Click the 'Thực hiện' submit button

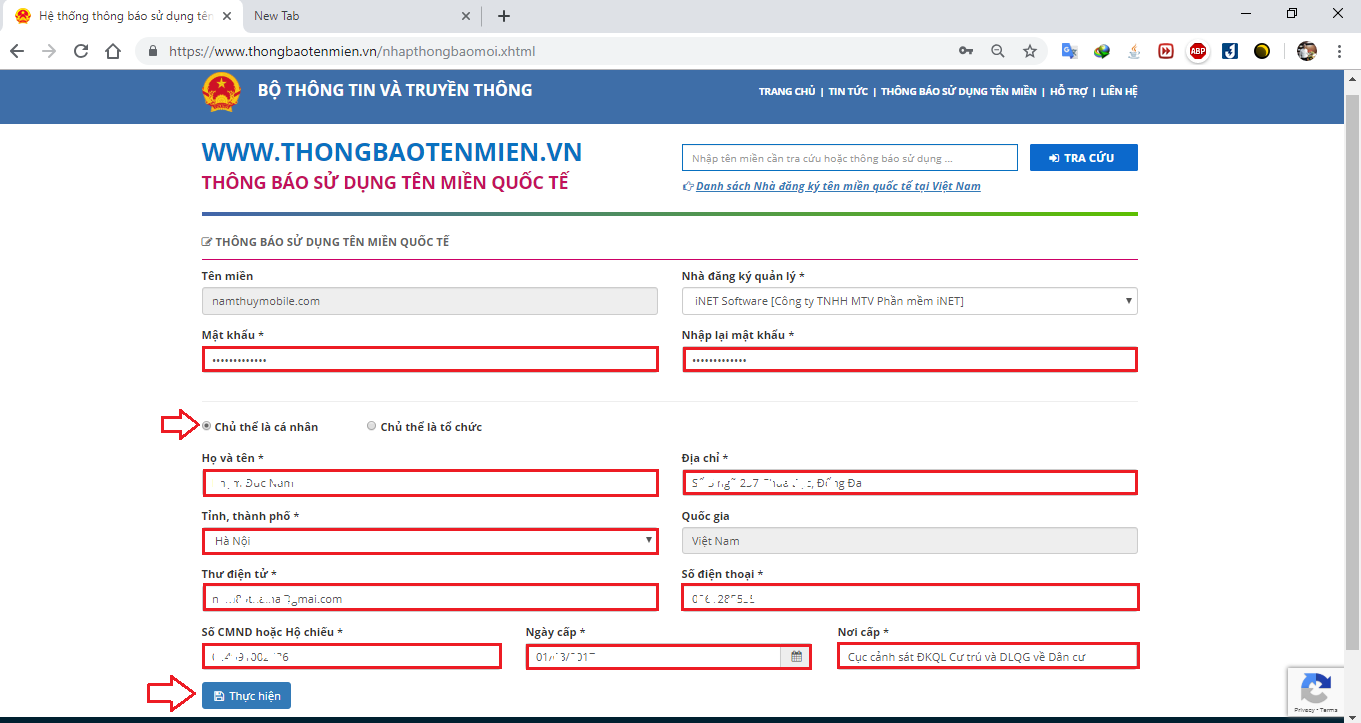[x=246, y=695]
